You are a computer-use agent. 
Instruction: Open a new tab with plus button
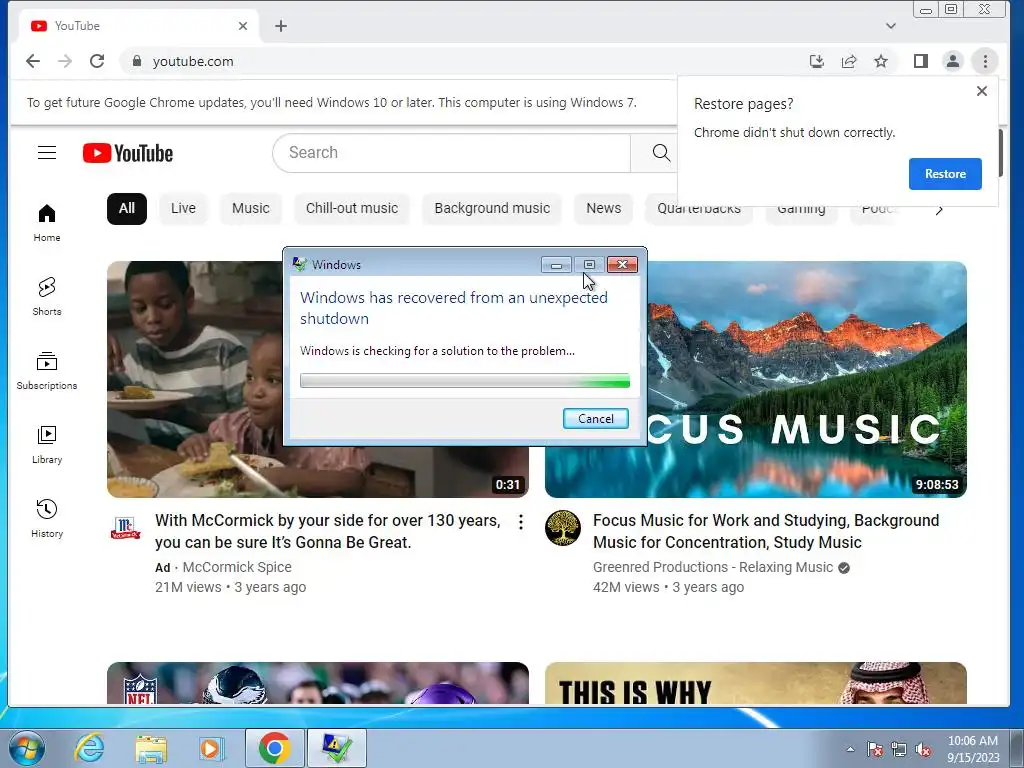[281, 26]
